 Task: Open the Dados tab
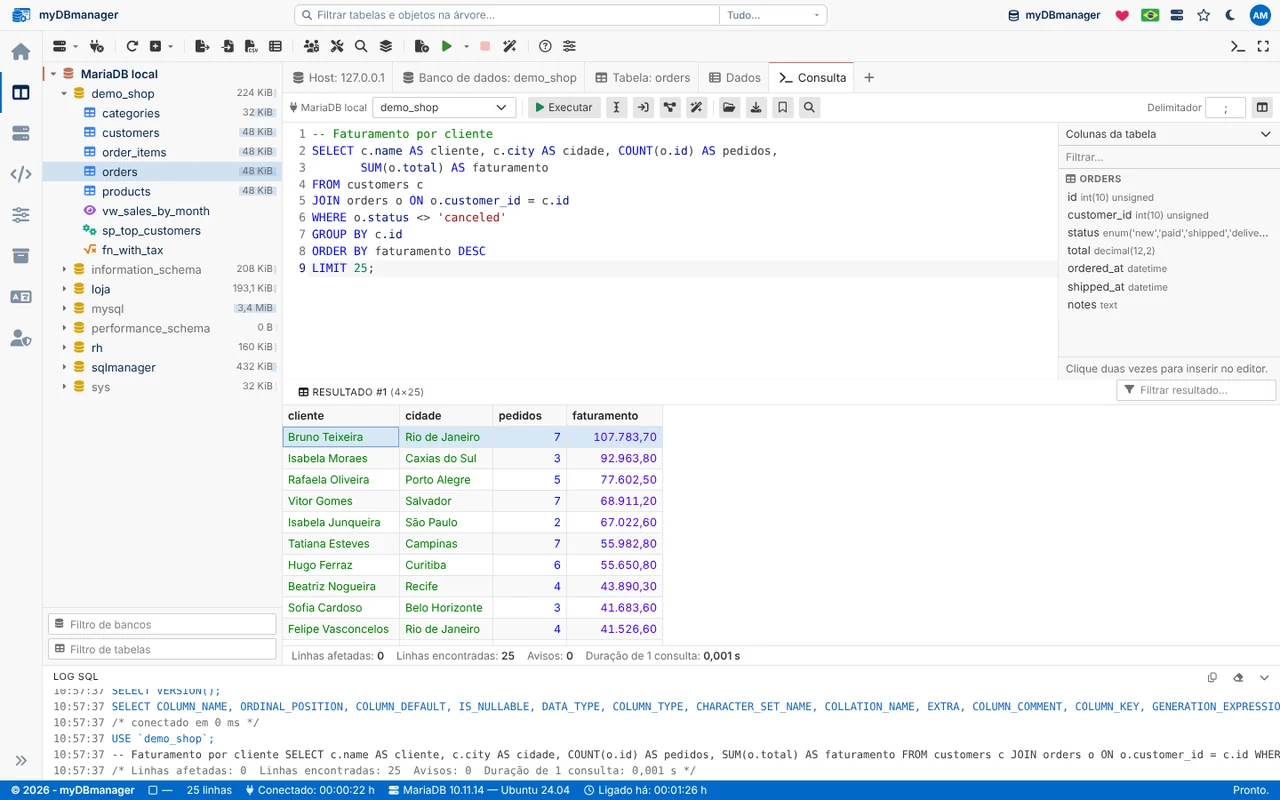coord(735,77)
